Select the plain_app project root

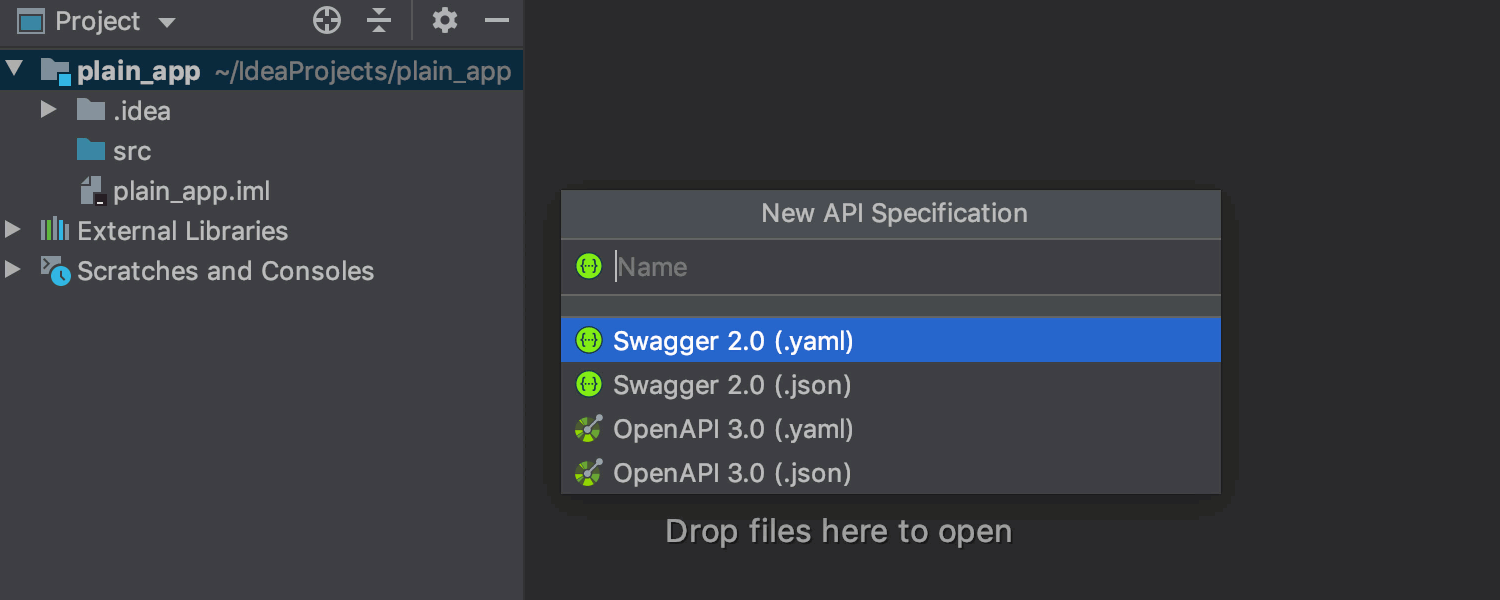261,71
